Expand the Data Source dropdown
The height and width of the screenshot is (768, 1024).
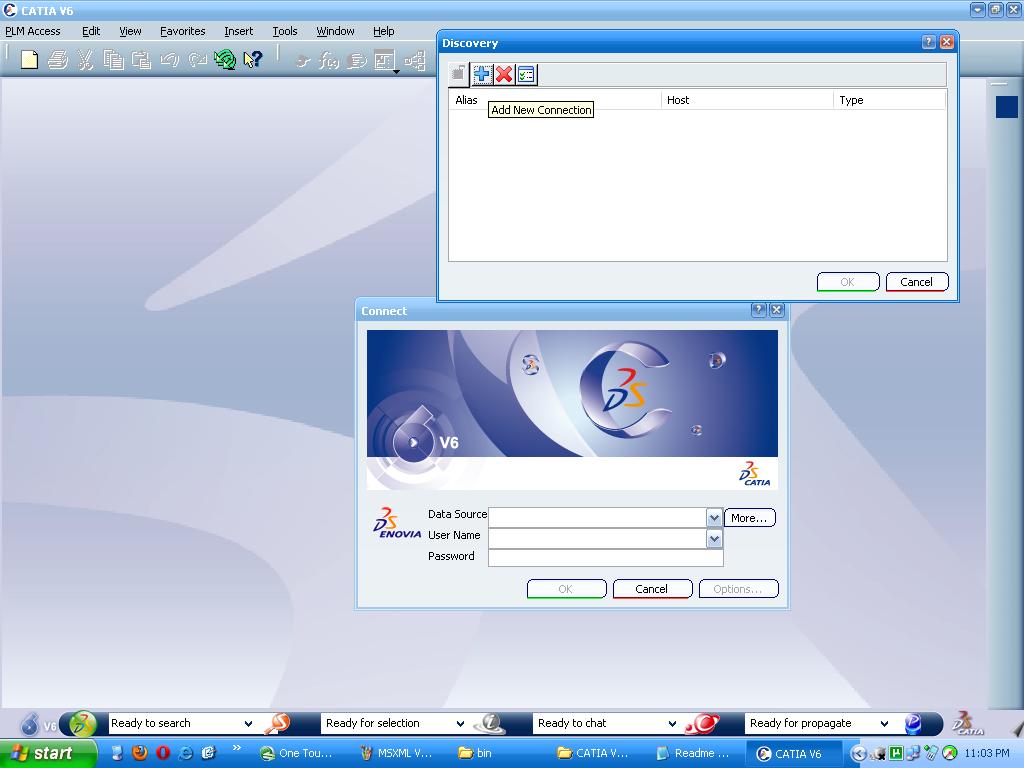pos(714,518)
